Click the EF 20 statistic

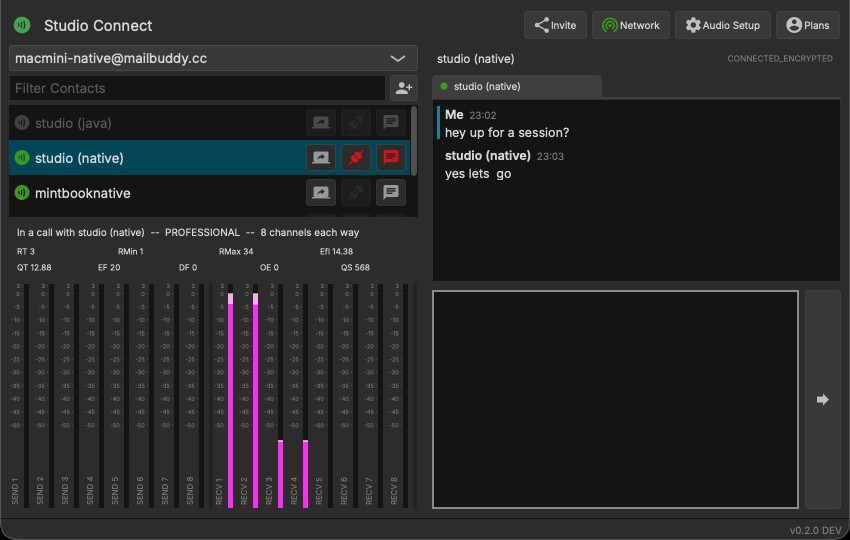point(109,268)
